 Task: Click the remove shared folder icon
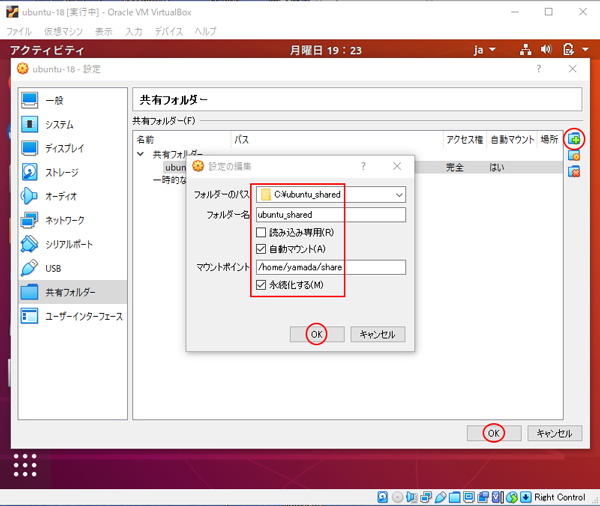(x=574, y=171)
